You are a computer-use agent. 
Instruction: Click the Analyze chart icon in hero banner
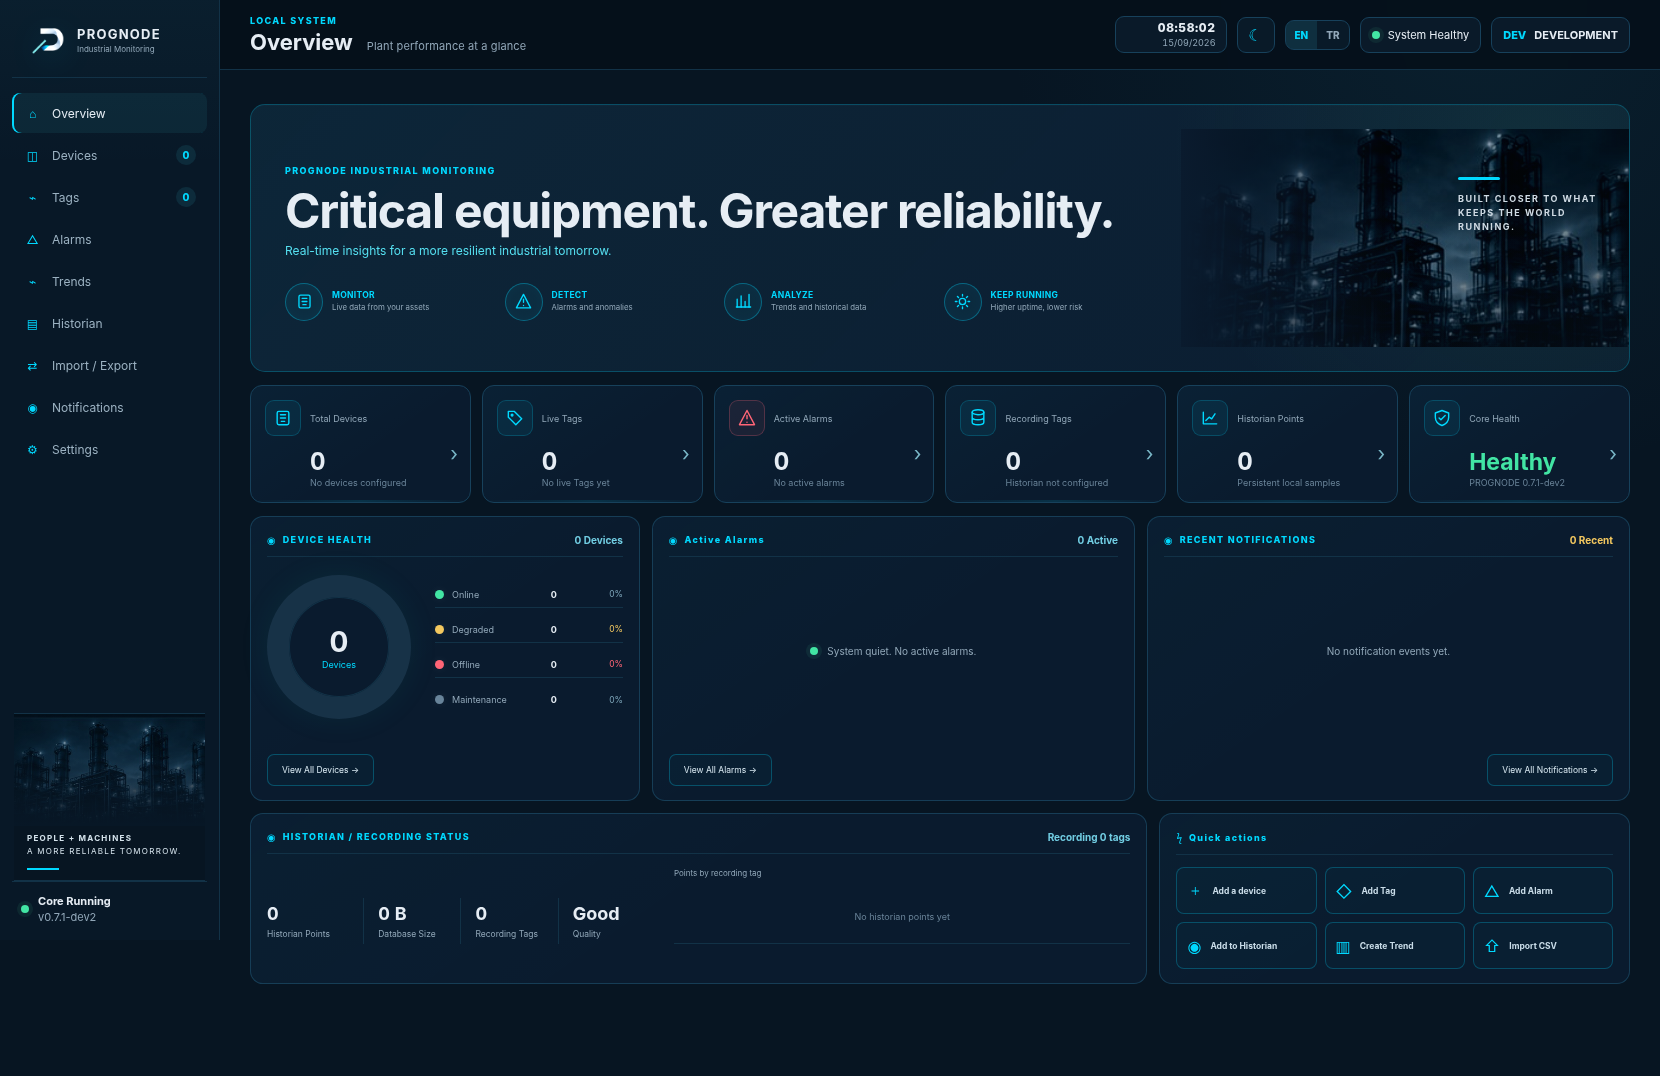pos(743,301)
